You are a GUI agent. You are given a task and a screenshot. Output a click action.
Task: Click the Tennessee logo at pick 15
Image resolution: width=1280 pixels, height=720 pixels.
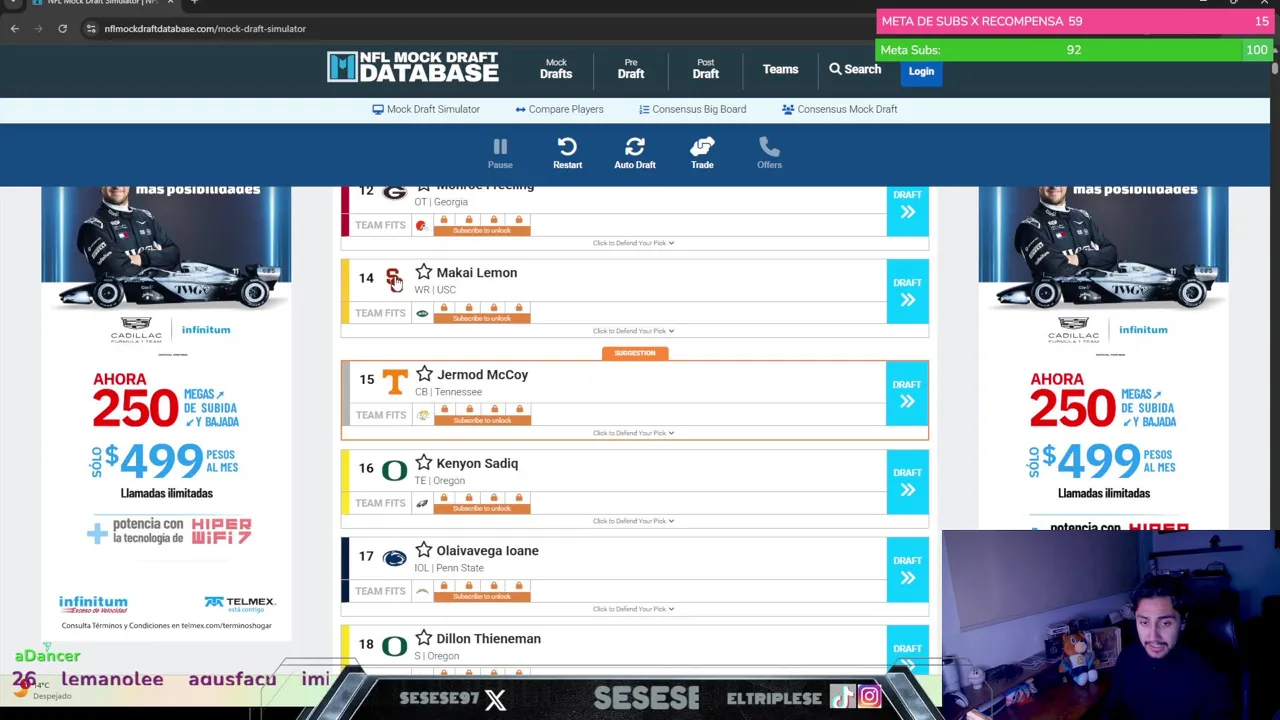[395, 380]
